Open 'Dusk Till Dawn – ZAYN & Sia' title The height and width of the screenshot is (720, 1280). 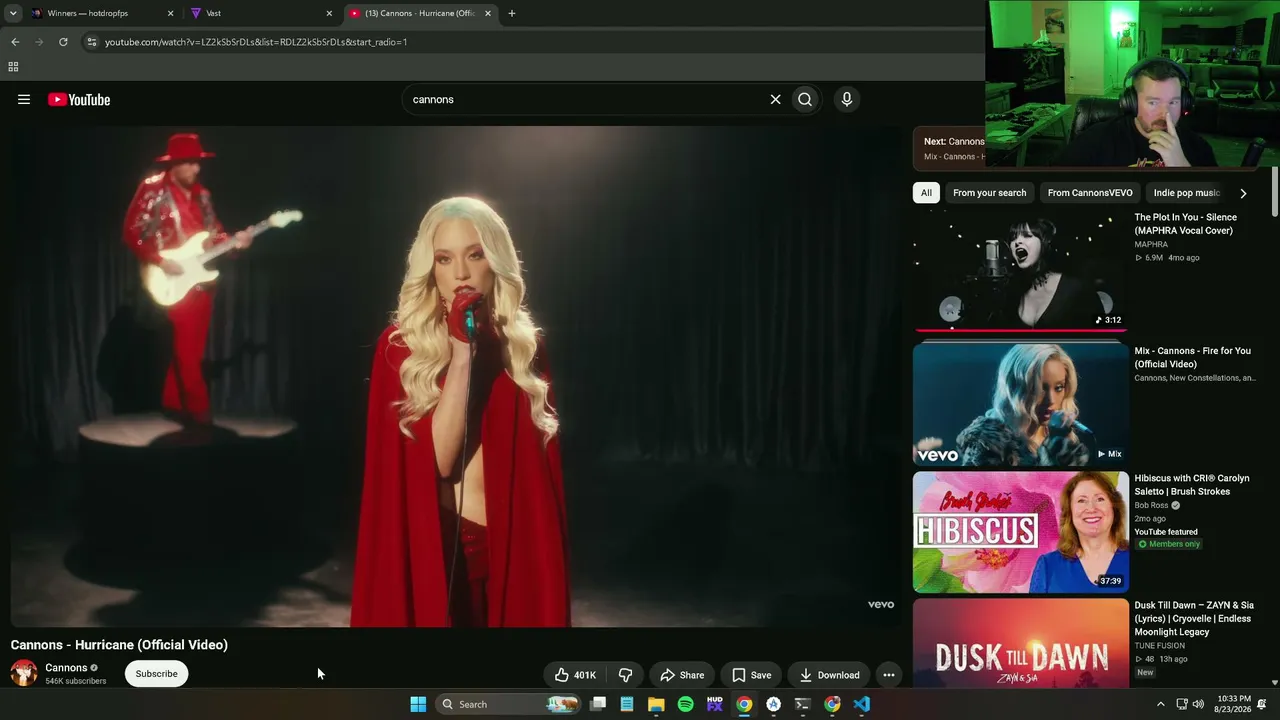[1194, 618]
